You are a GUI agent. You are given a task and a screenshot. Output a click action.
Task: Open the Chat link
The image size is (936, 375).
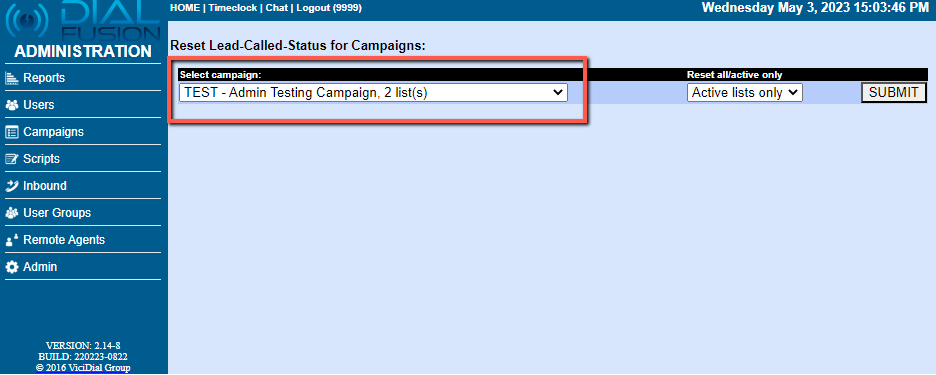[276, 8]
